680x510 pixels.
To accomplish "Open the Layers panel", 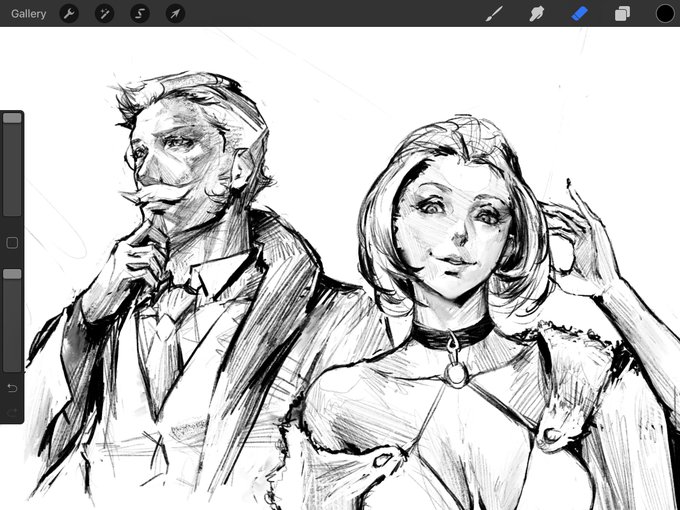I will coord(622,14).
